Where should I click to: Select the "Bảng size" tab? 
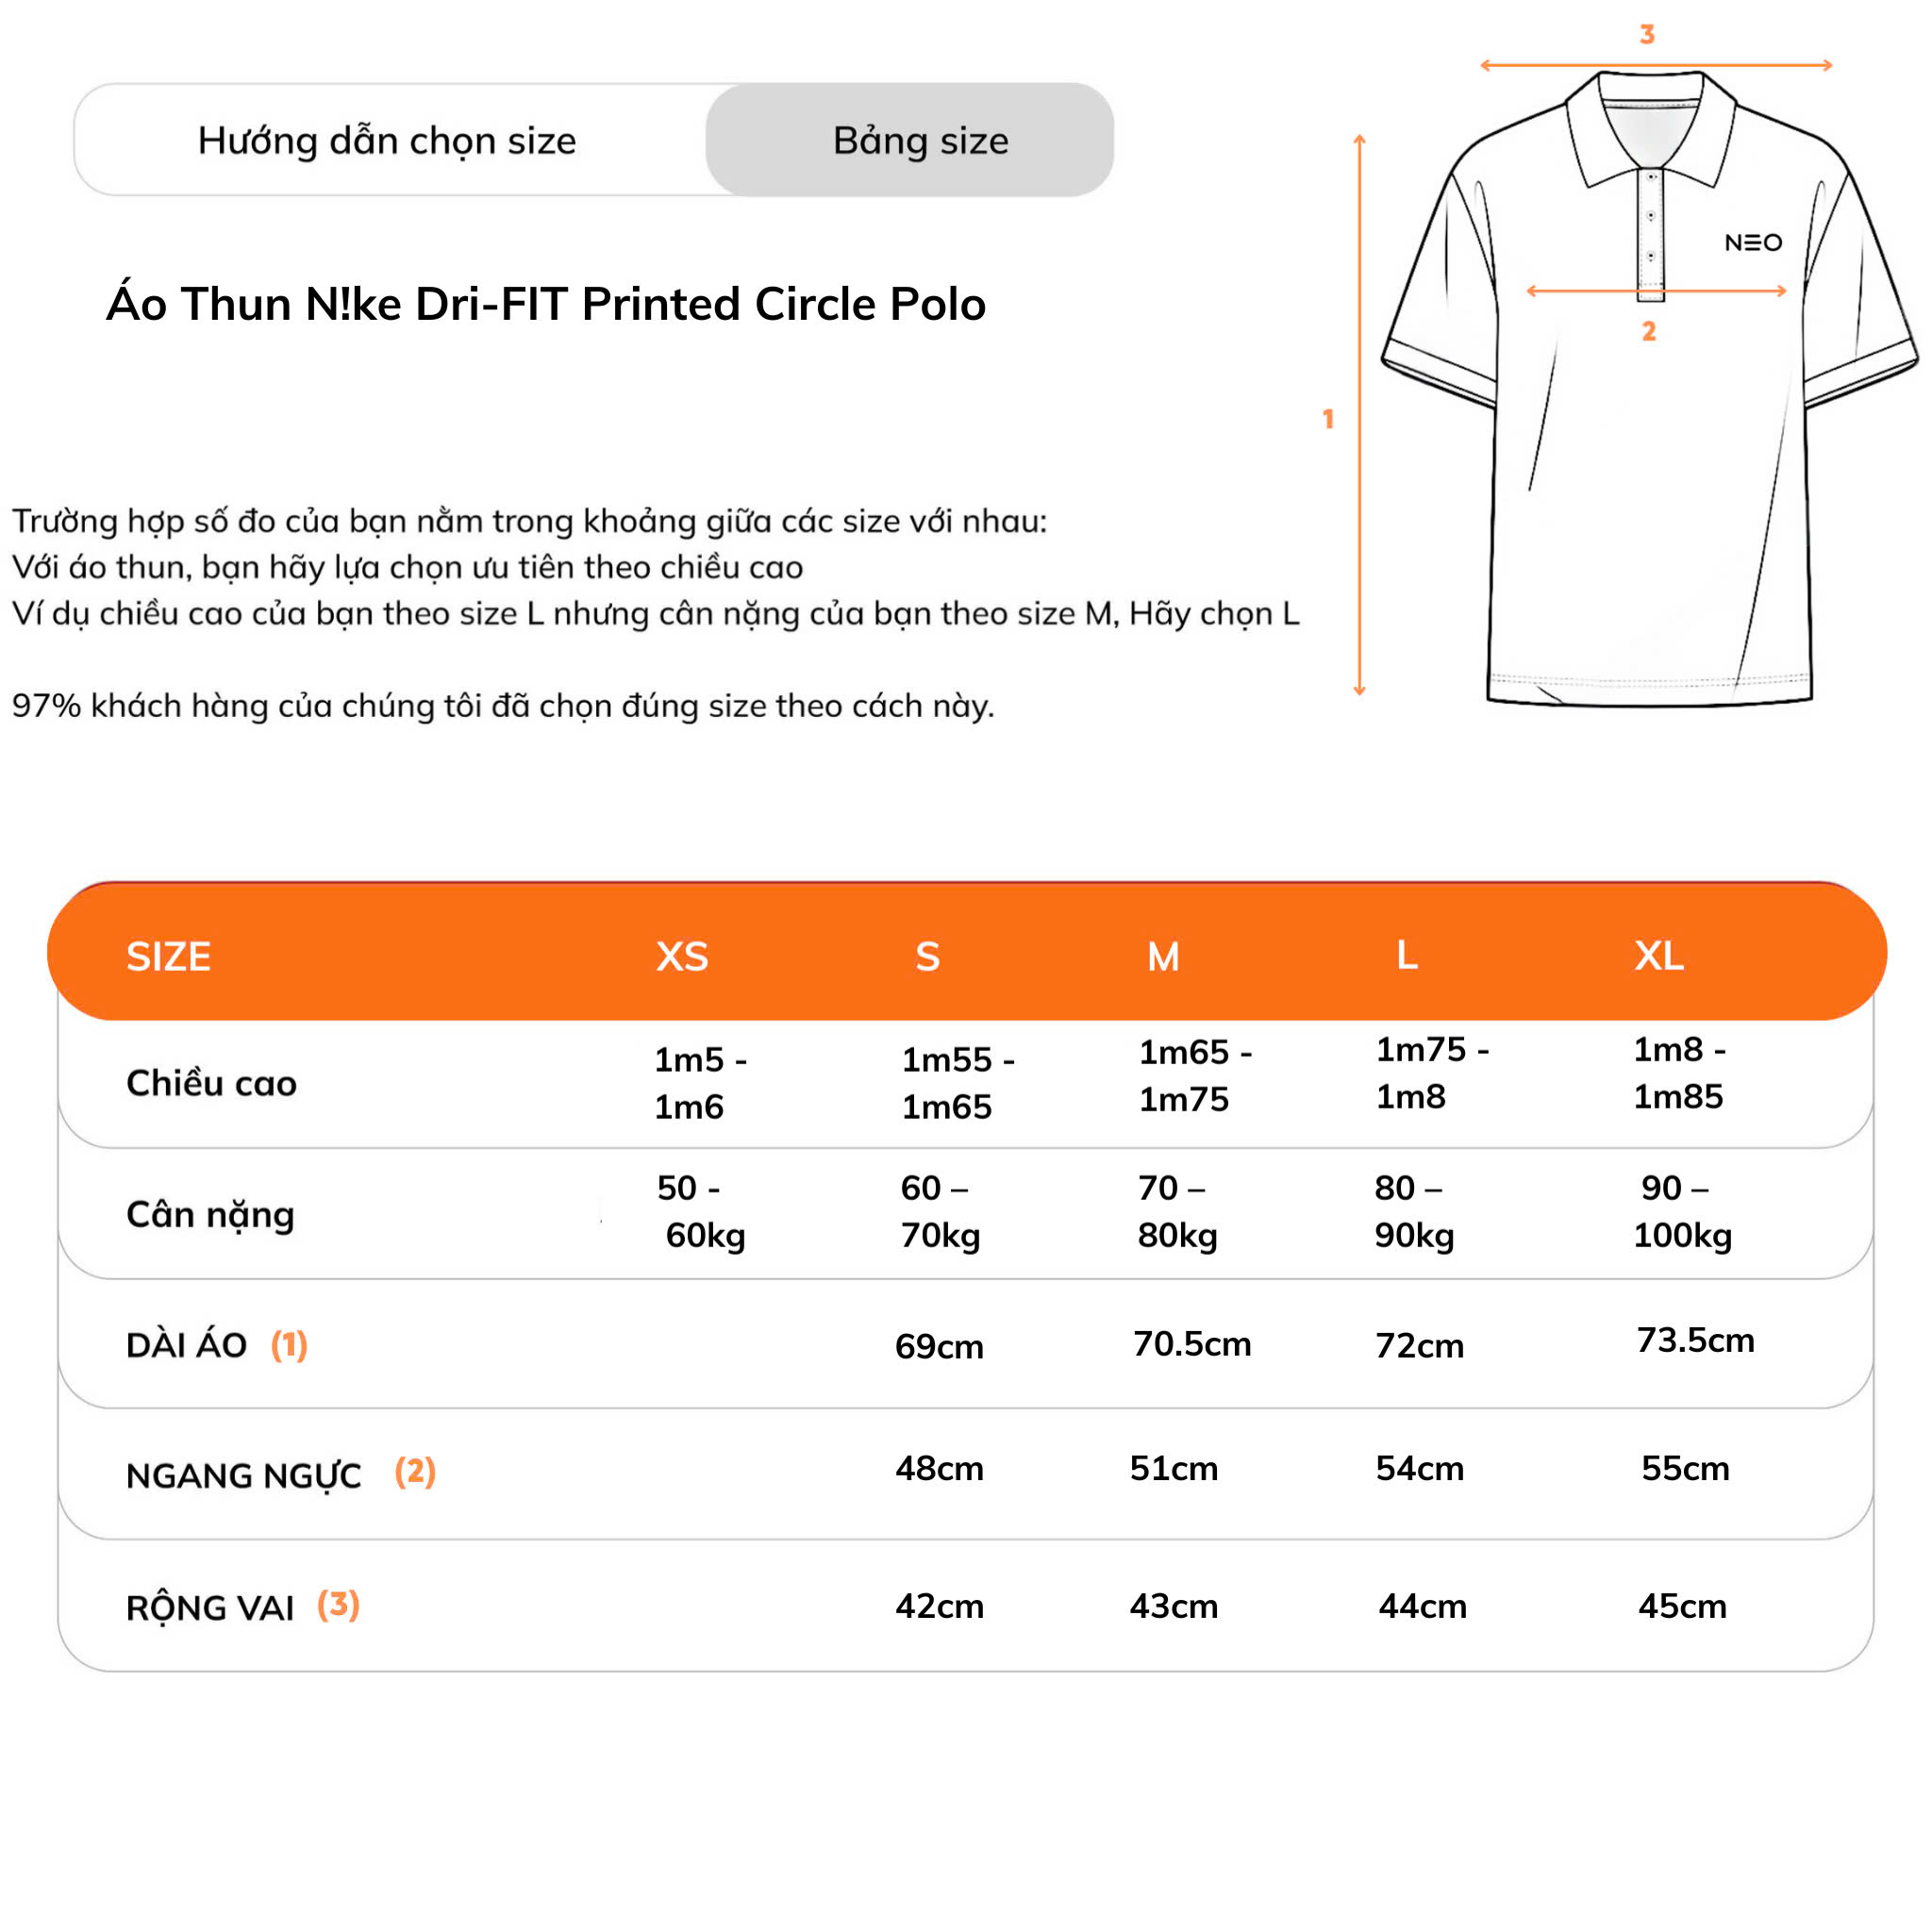pyautogui.click(x=920, y=141)
